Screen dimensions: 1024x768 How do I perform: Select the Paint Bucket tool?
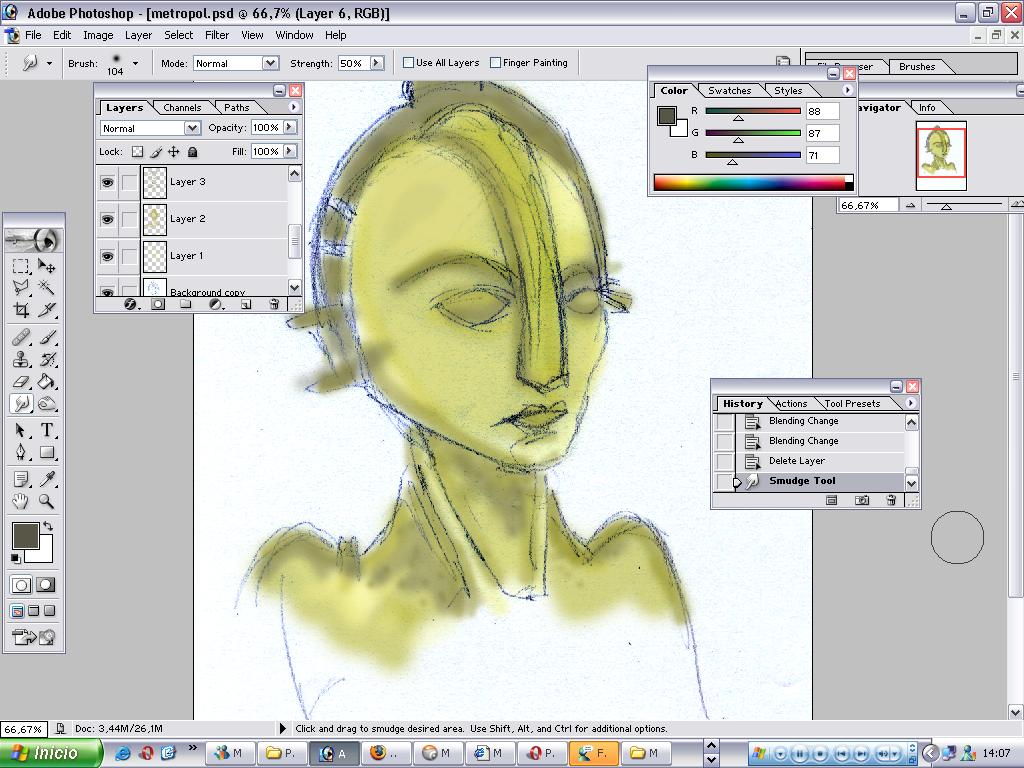(x=46, y=381)
